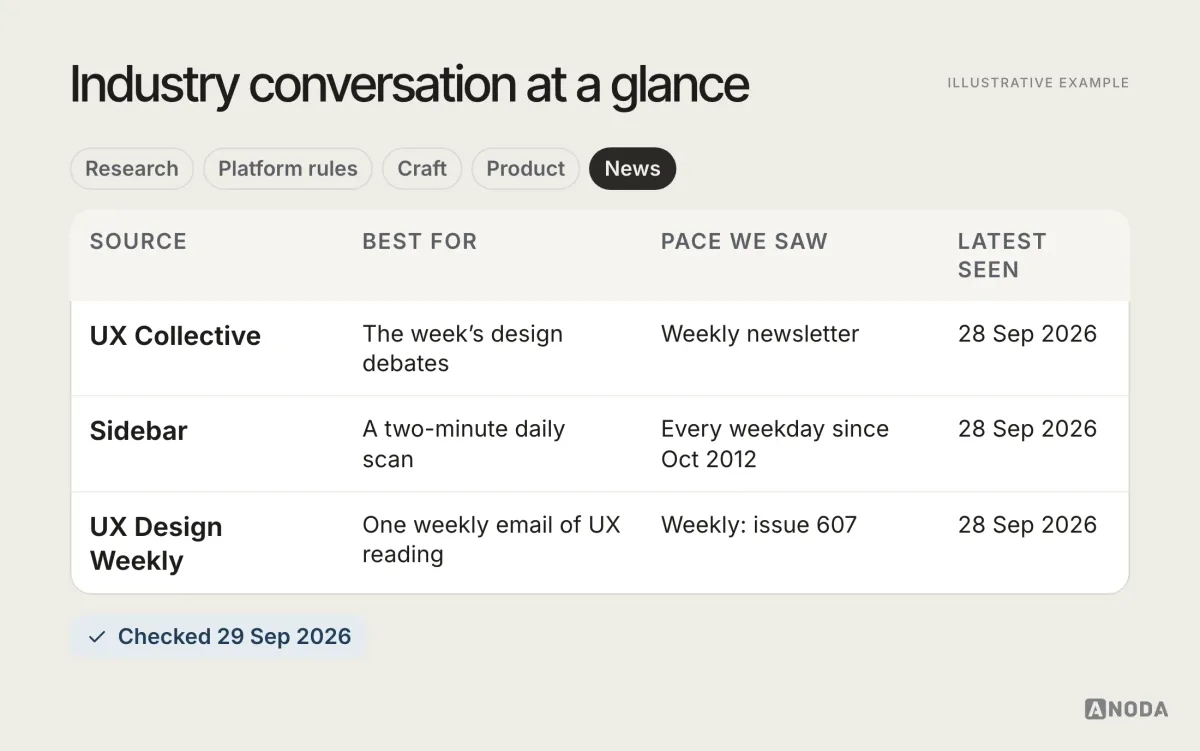Click the "Weekly newsletter" cell
Screen dimensions: 1200x751
[x=760, y=334]
